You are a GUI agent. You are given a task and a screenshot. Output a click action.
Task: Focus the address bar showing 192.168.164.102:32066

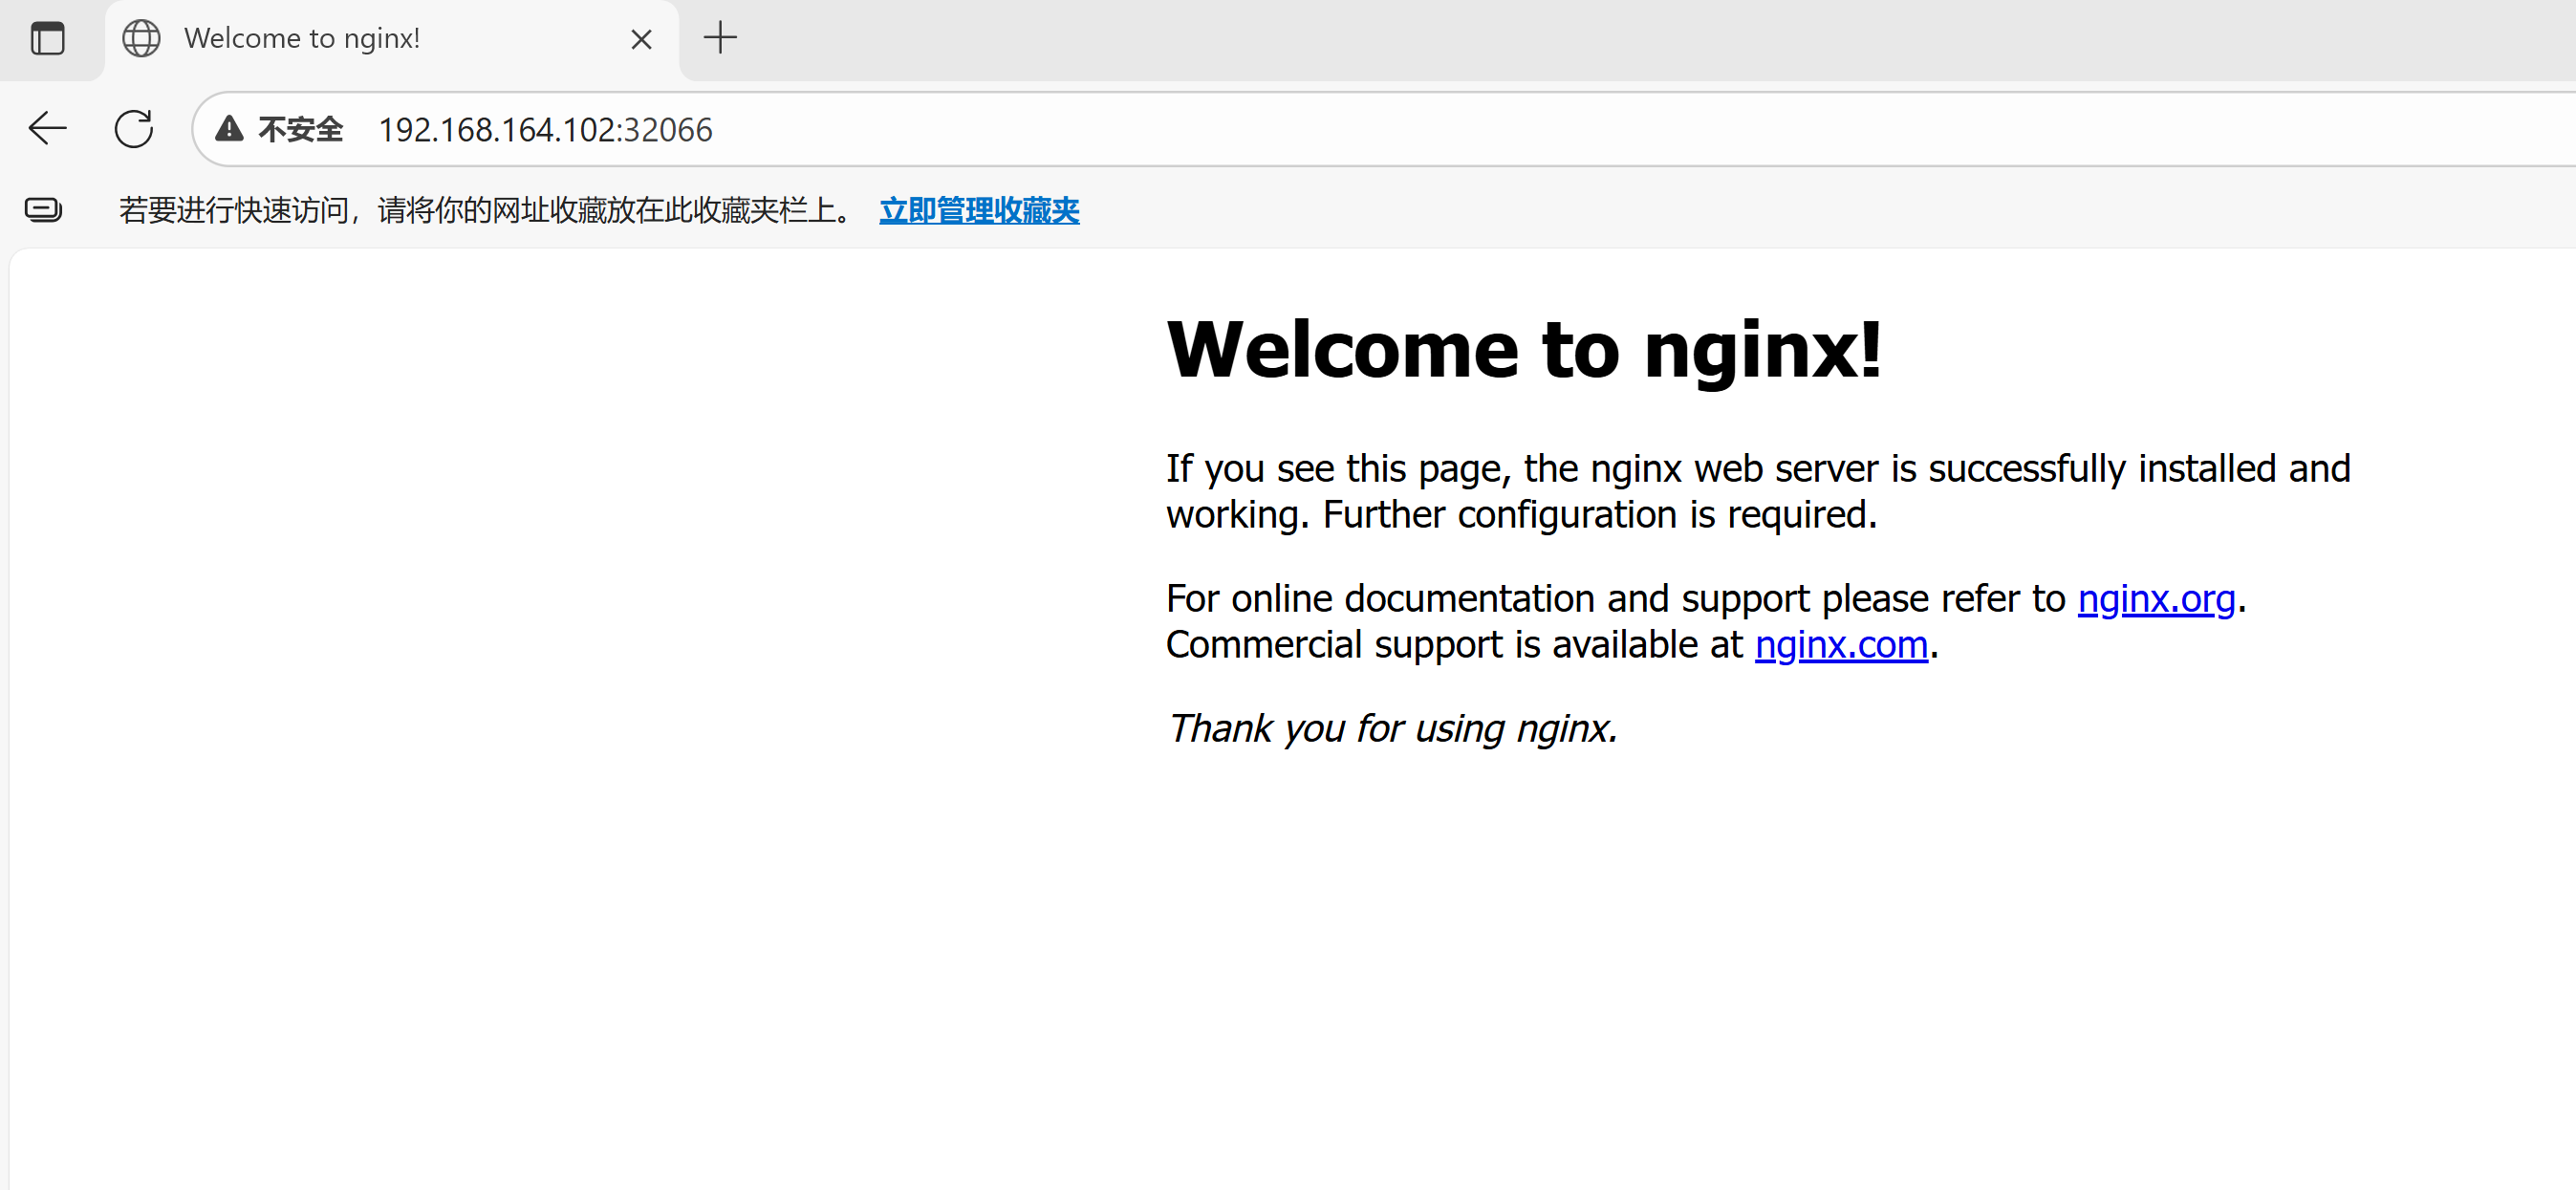click(545, 130)
